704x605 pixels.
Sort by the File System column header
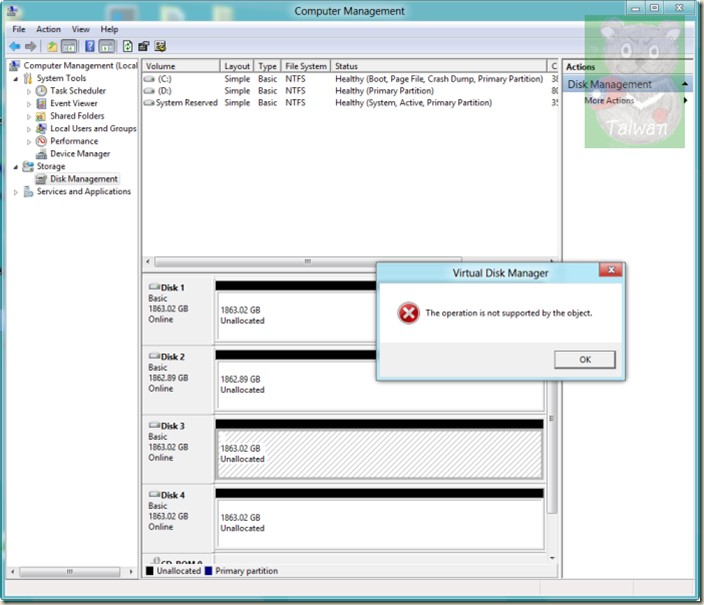coord(306,66)
